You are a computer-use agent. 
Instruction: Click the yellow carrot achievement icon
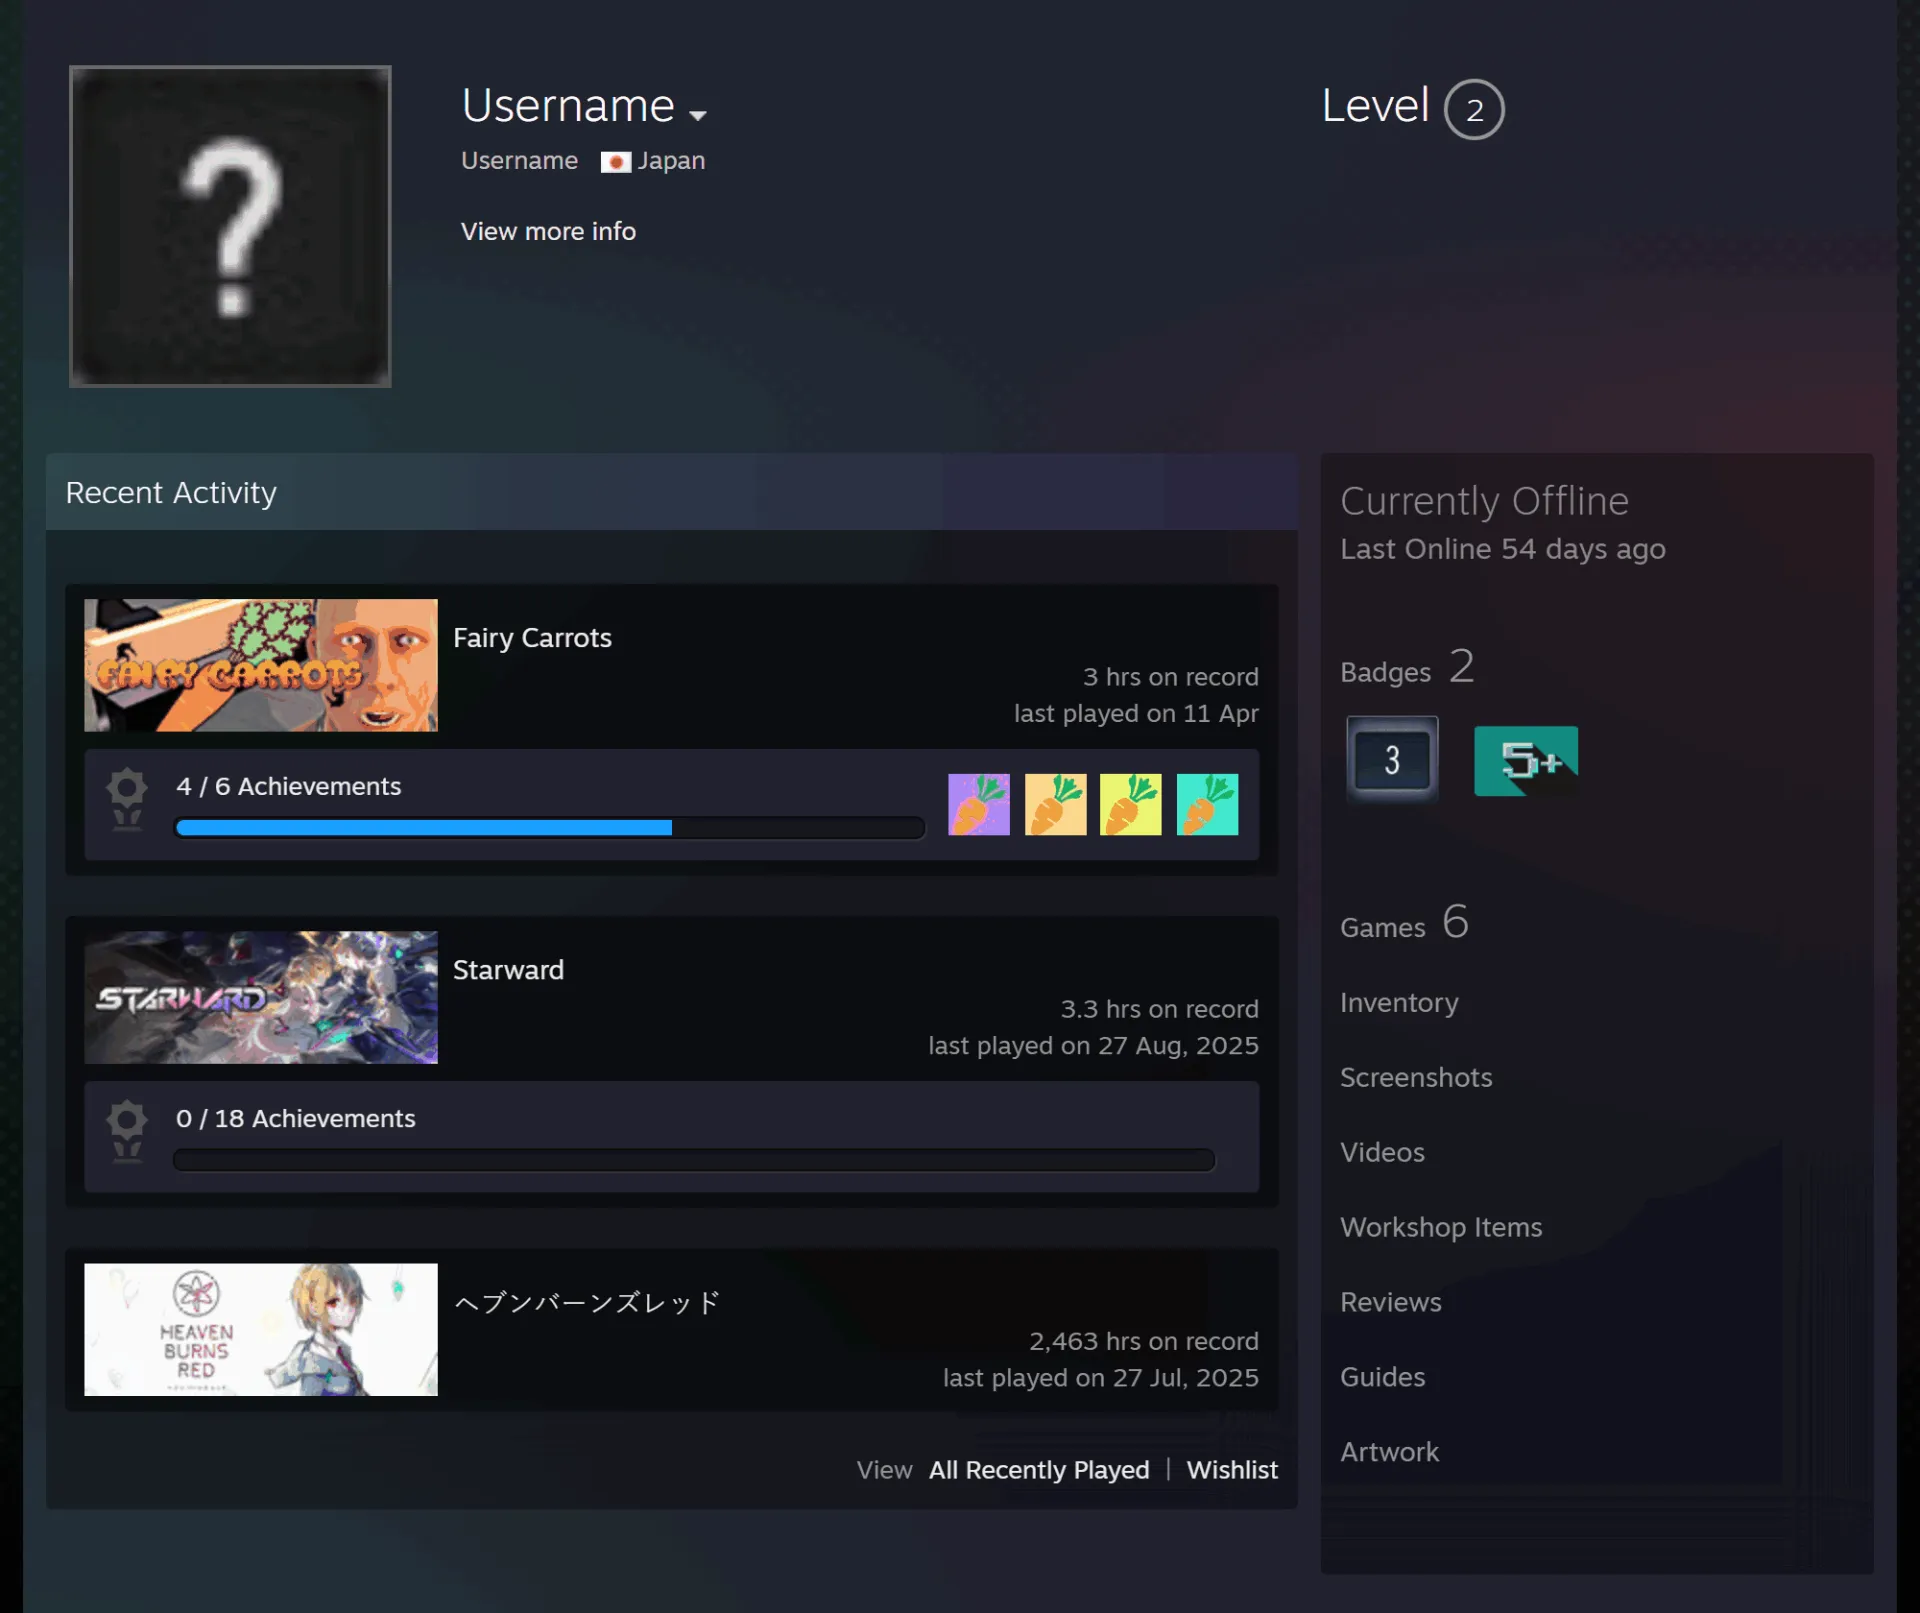1131,804
